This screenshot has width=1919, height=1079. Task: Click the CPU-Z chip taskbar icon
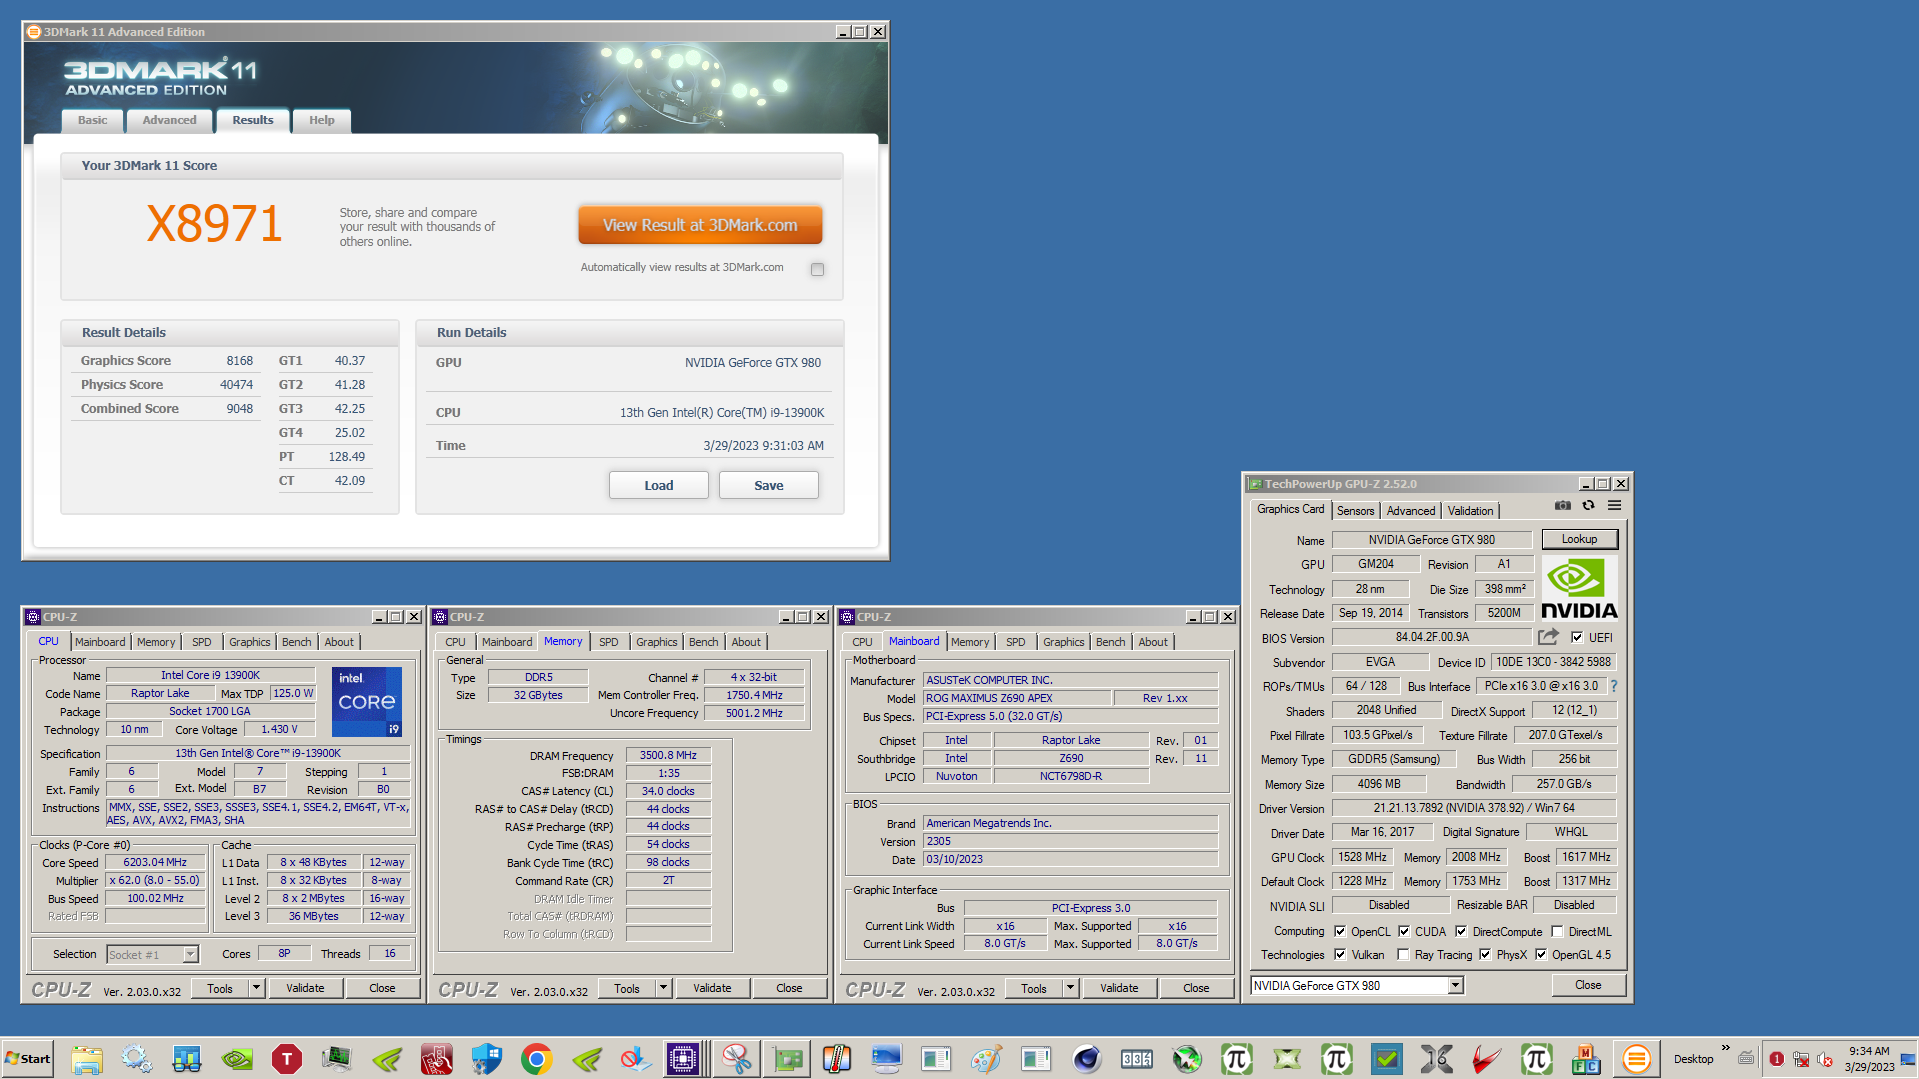(683, 1059)
